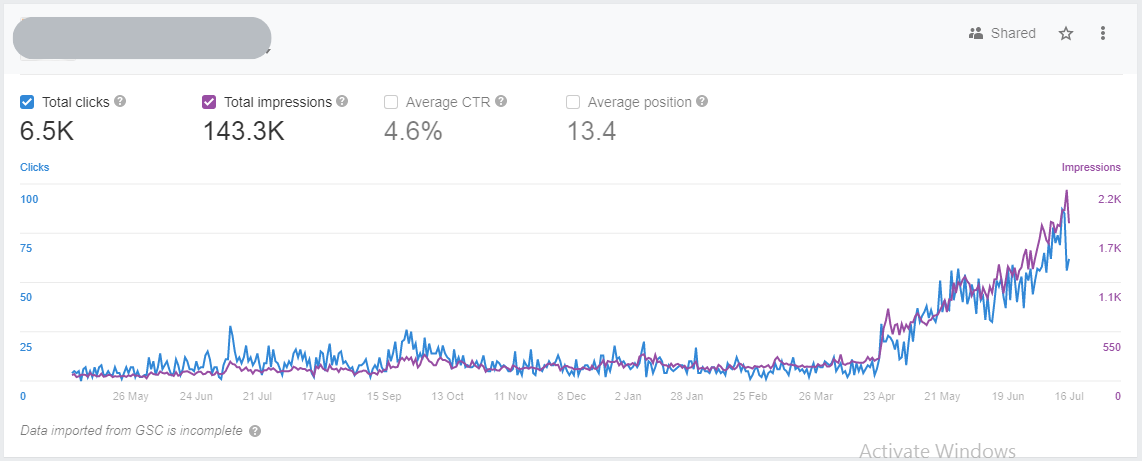
Task: Click the 21 May date label
Action: pyautogui.click(x=942, y=396)
